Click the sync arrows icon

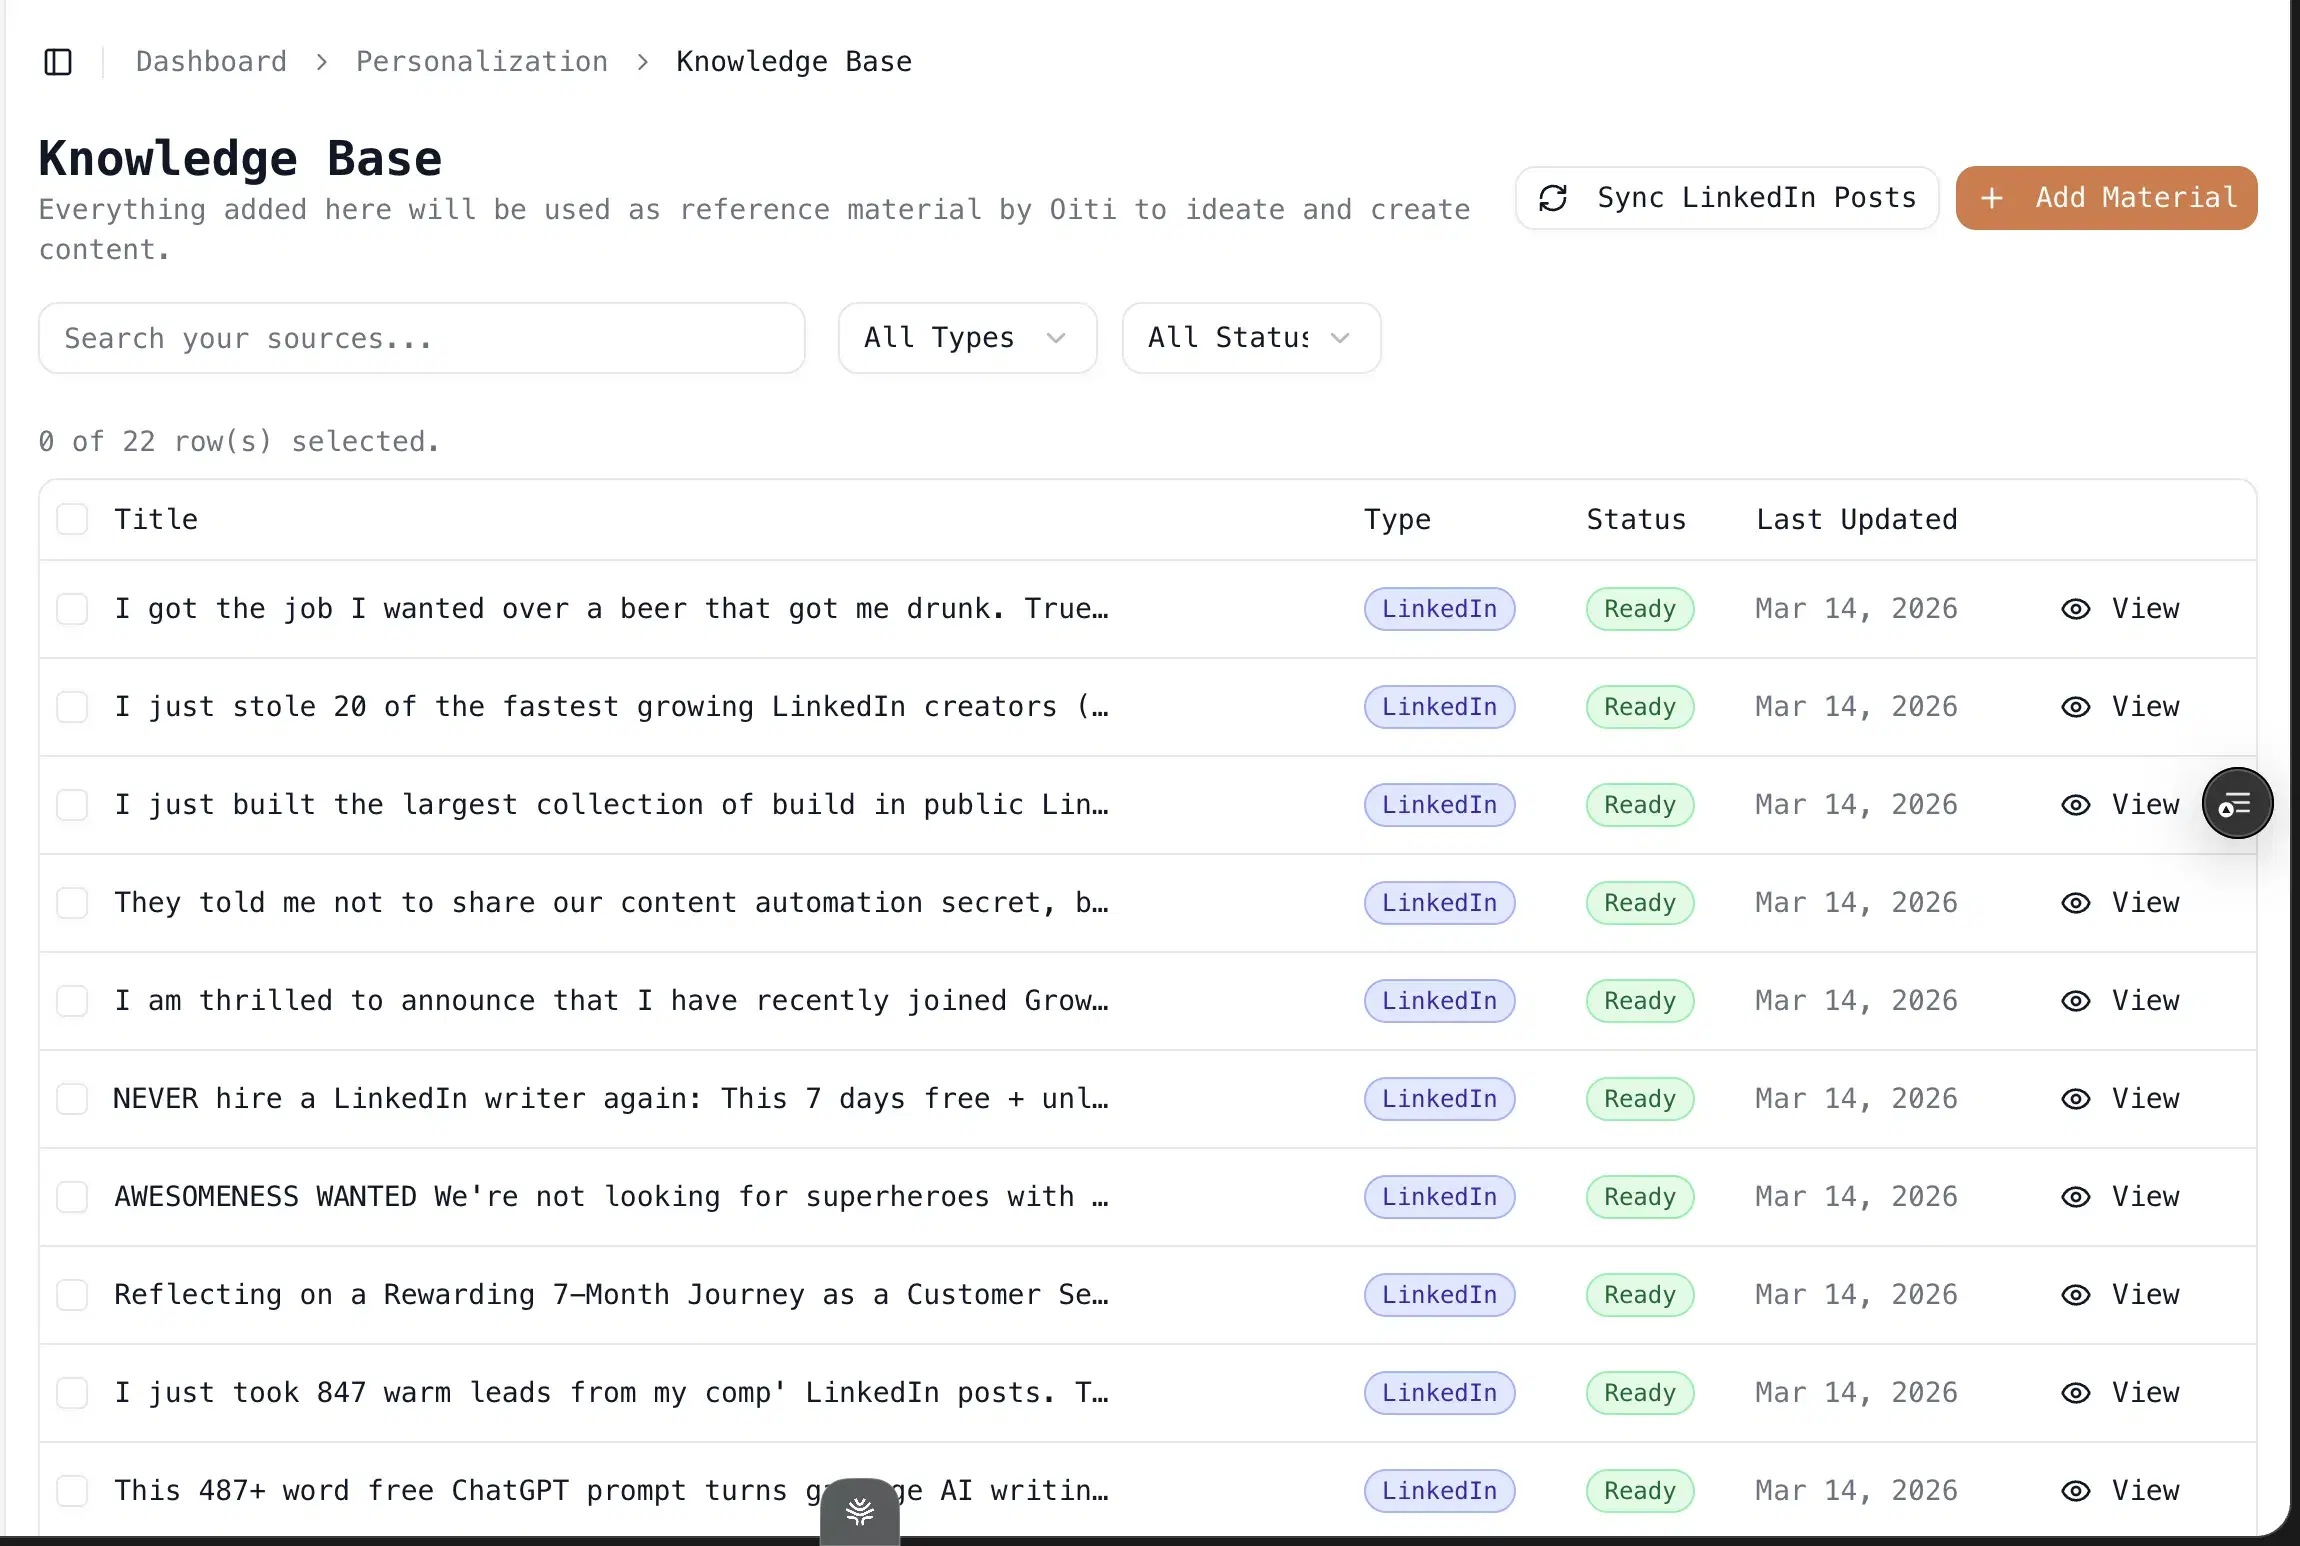[1553, 198]
